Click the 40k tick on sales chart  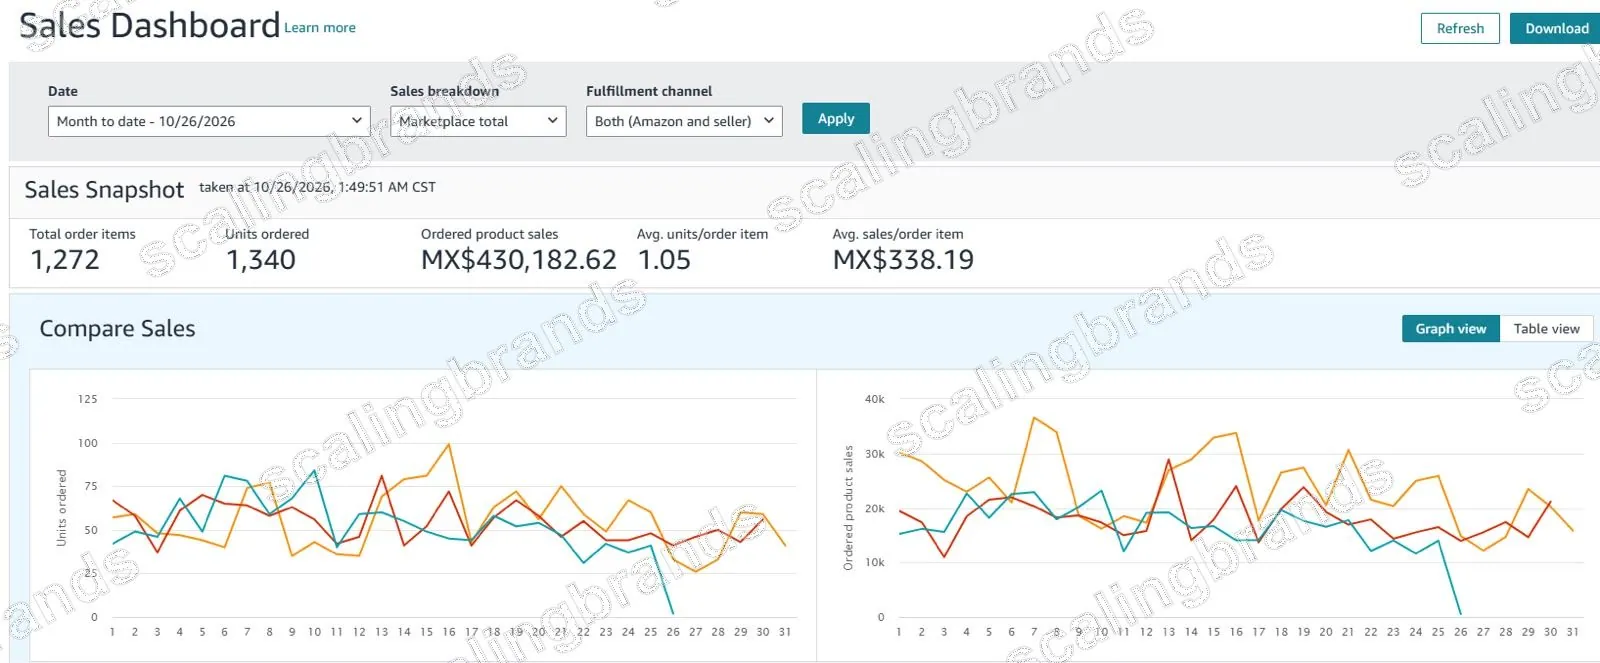(x=875, y=399)
